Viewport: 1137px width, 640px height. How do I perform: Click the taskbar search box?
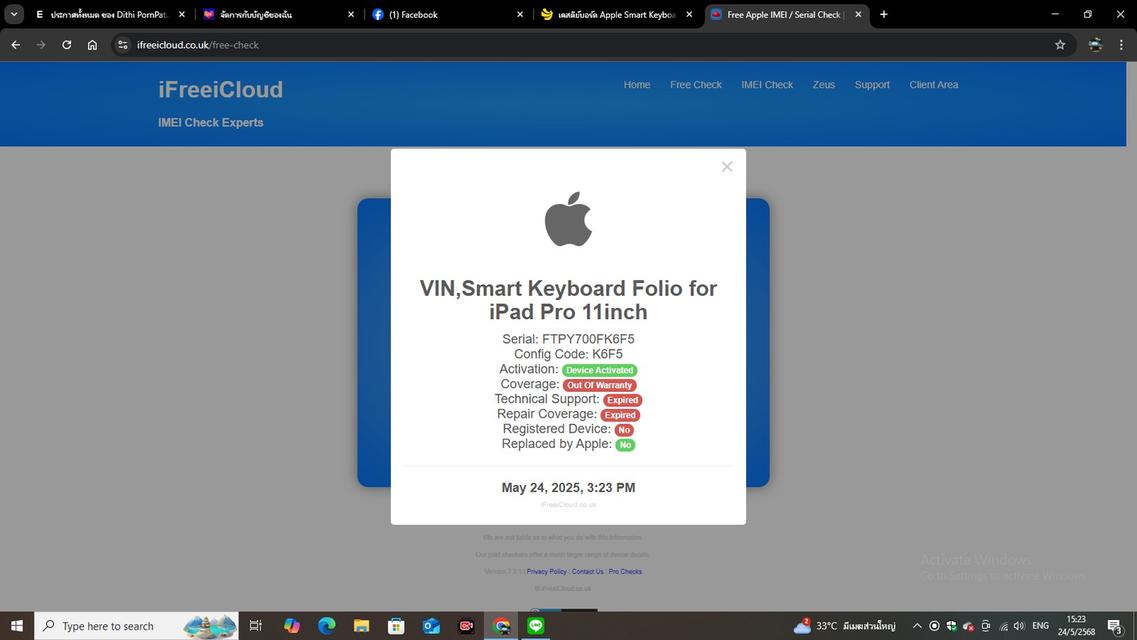(136, 626)
